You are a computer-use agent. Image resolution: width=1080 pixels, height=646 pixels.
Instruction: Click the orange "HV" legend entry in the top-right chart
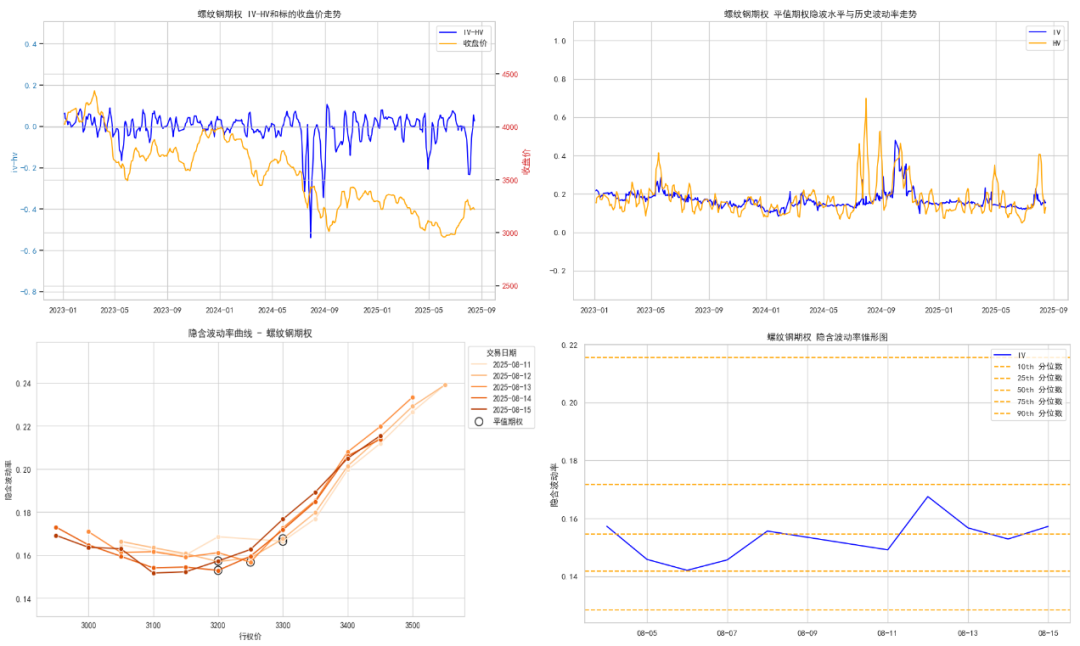coord(1046,43)
